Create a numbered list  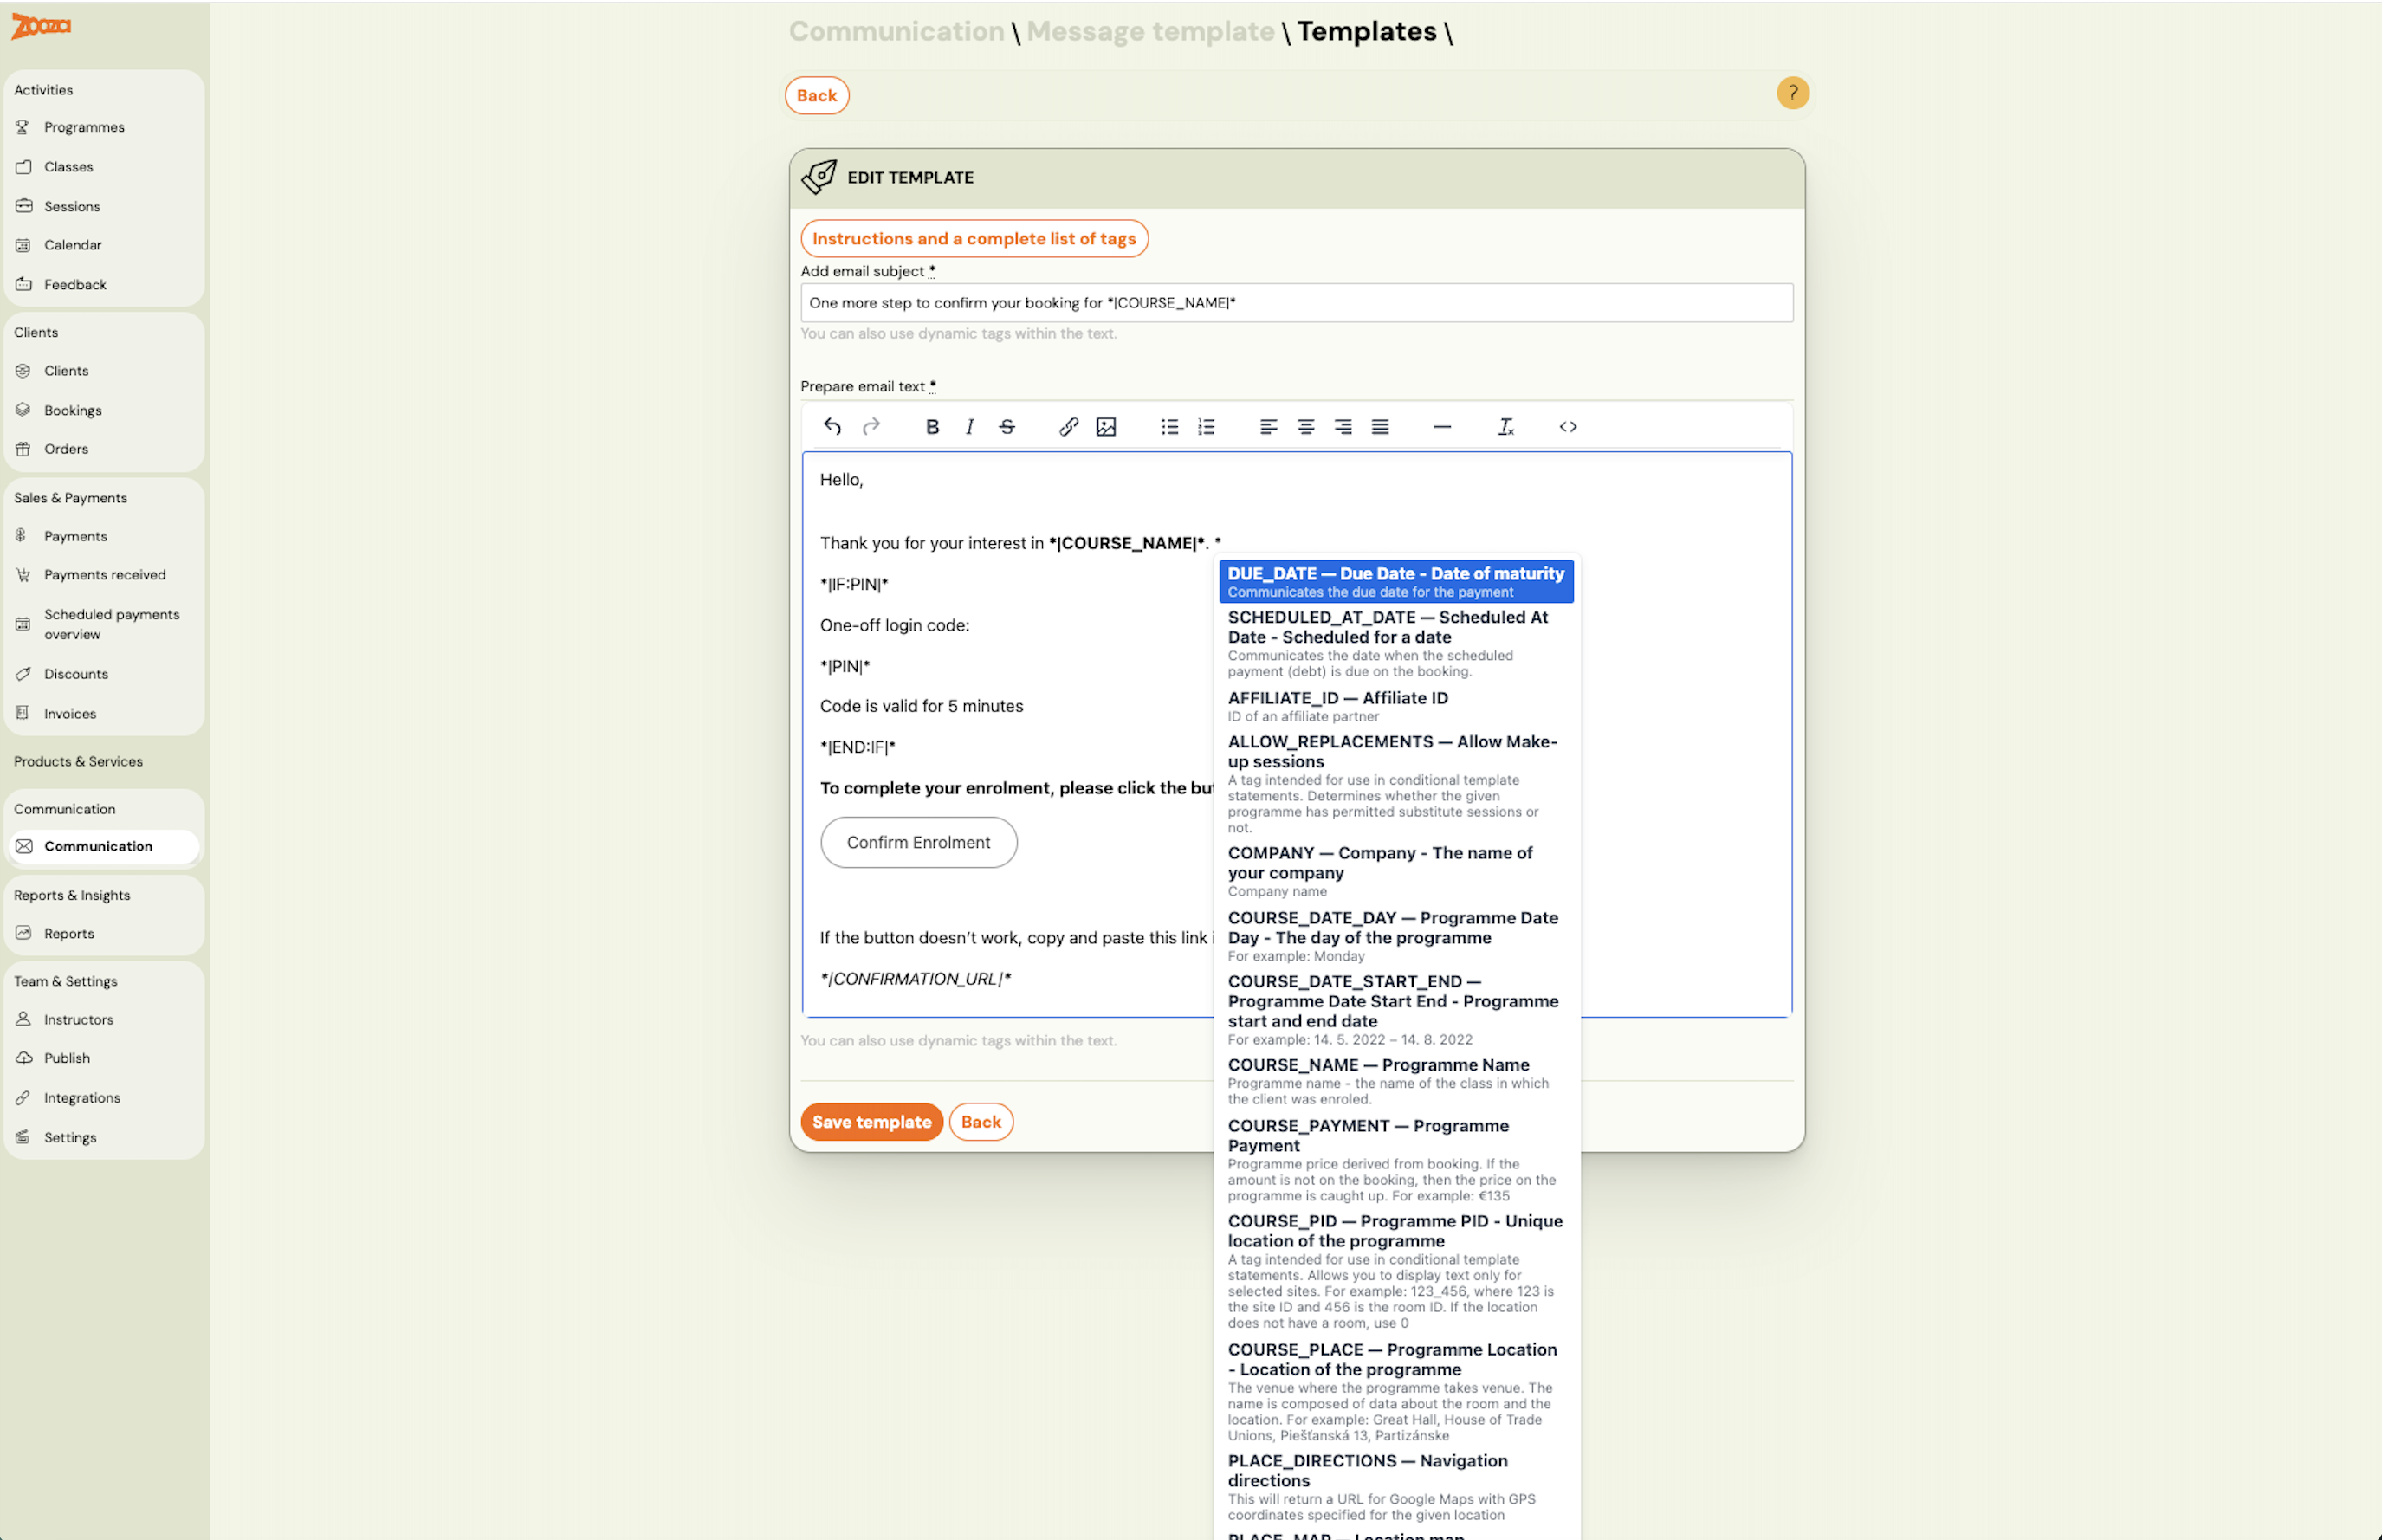(x=1206, y=426)
